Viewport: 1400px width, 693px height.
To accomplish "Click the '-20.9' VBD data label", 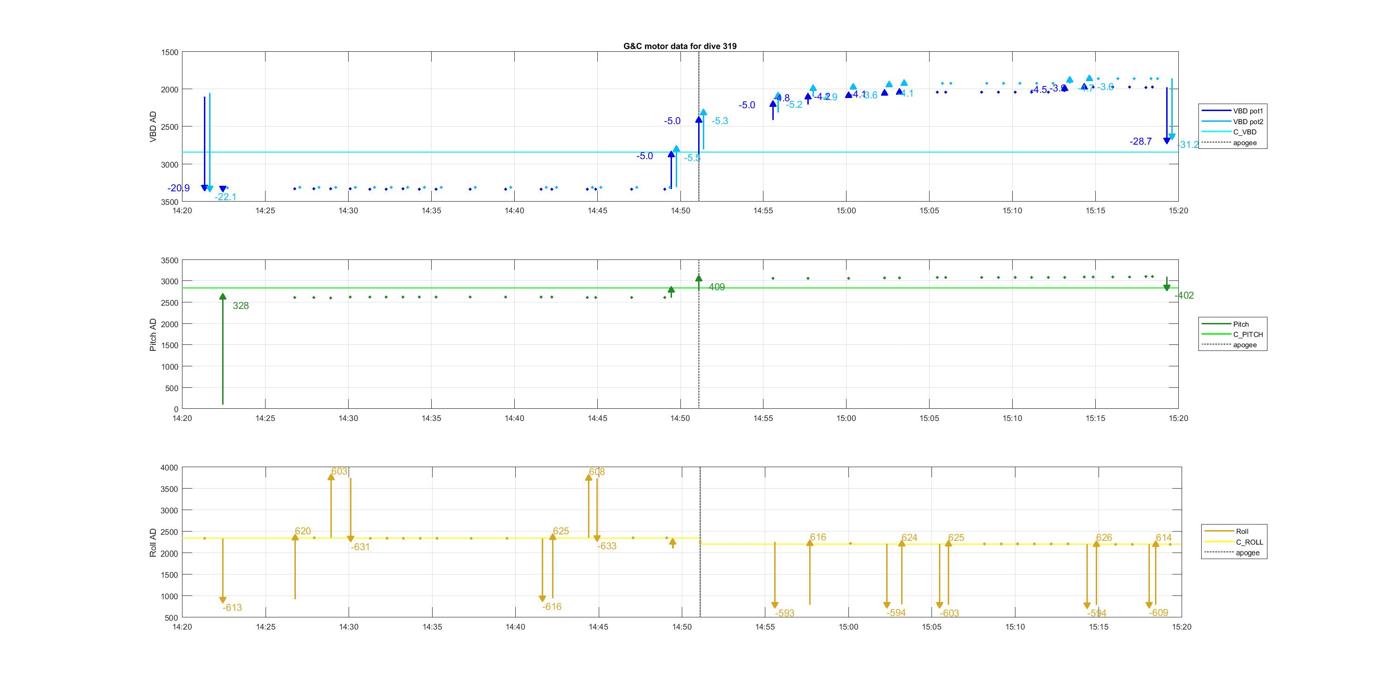I will pos(178,188).
